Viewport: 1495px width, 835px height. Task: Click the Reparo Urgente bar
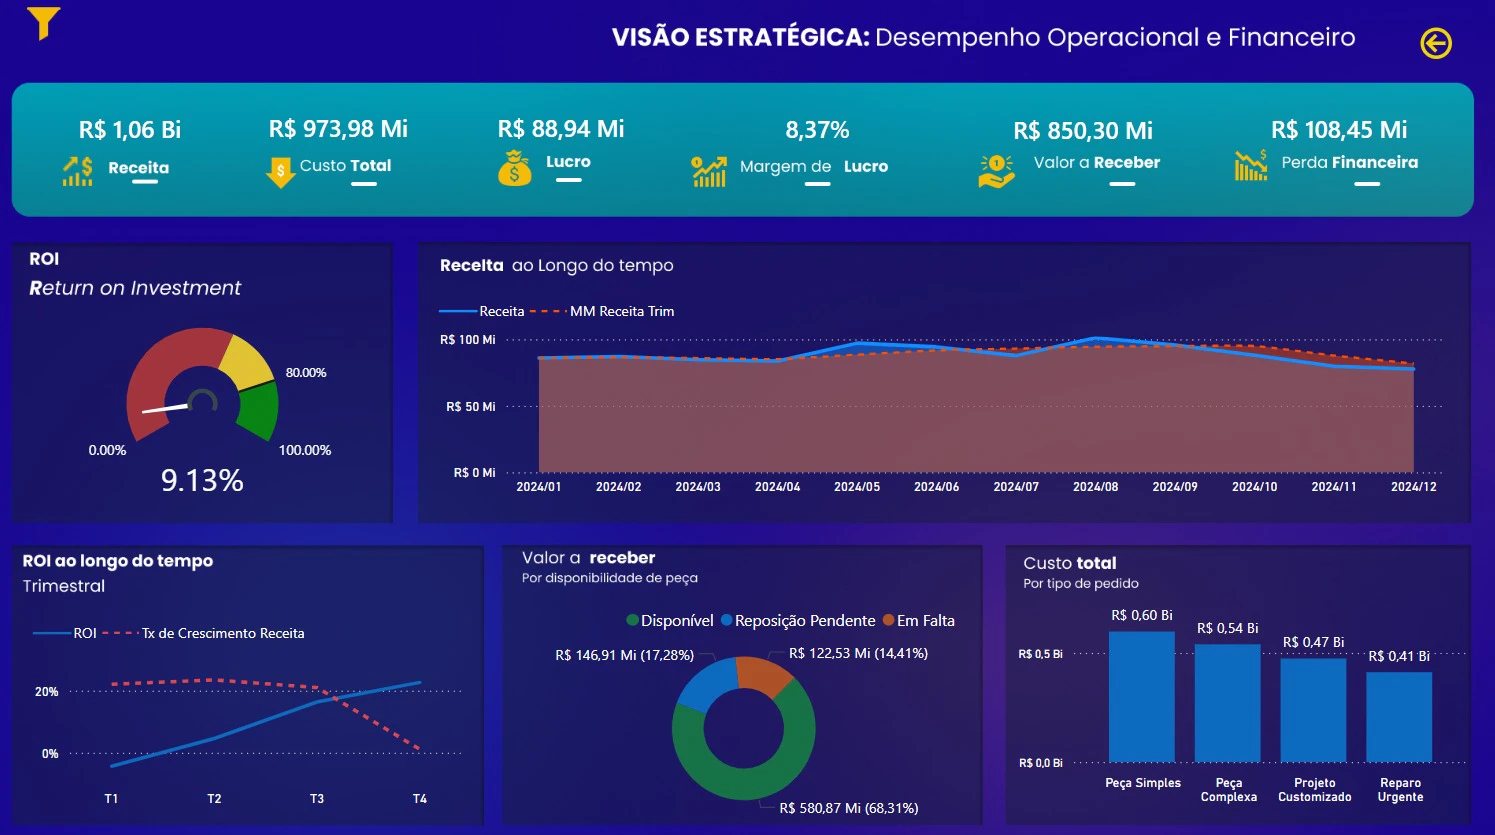[1400, 717]
